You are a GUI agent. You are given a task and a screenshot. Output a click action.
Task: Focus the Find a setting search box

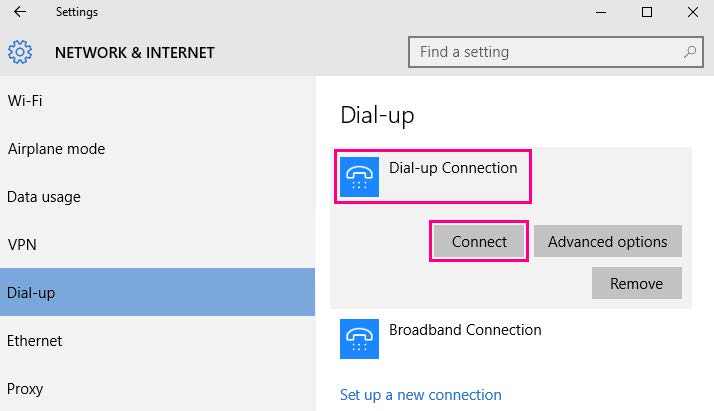pyautogui.click(x=556, y=52)
